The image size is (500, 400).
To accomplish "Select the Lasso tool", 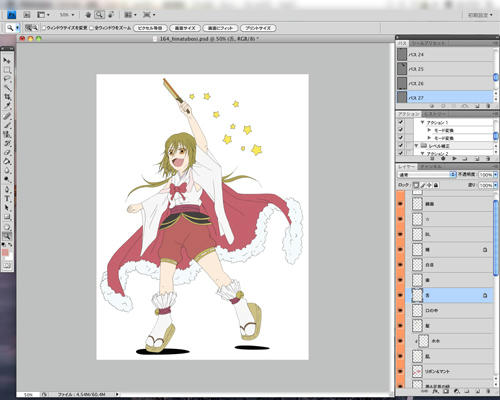I will tap(7, 79).
